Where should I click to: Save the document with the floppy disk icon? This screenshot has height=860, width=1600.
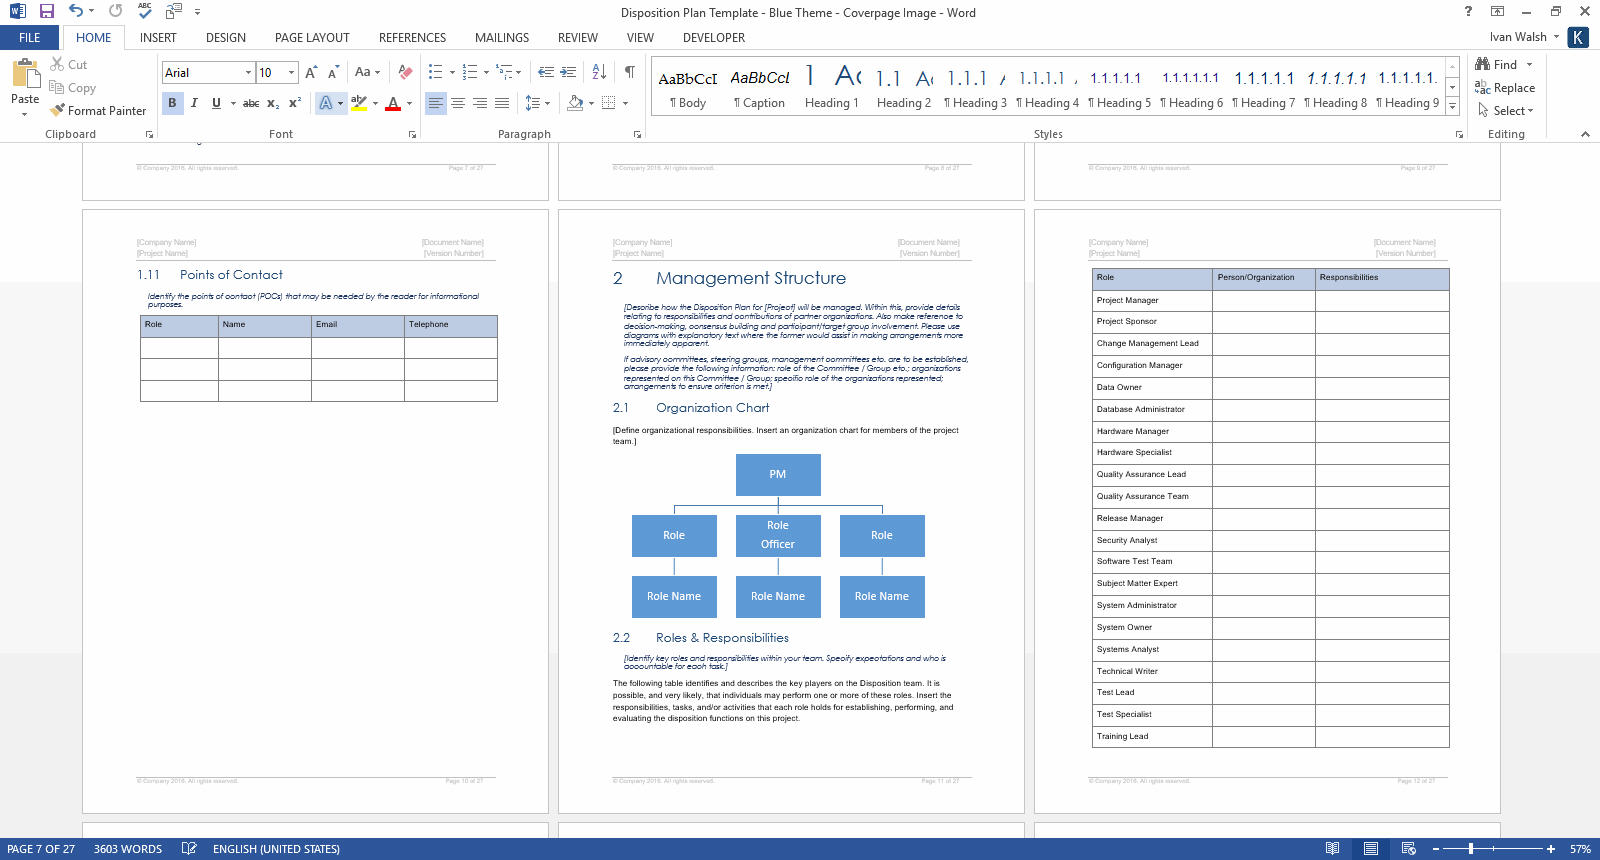point(46,11)
